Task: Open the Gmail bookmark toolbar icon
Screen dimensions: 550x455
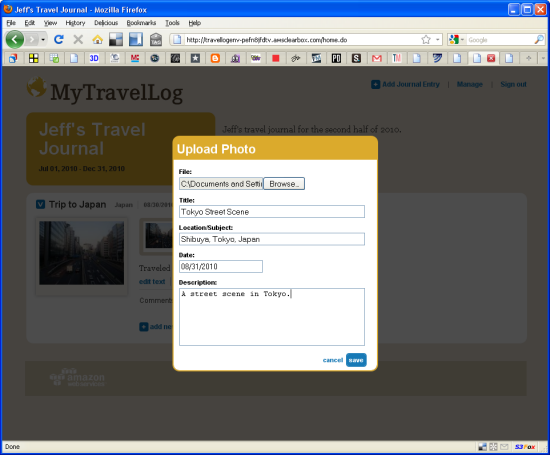Action: pyautogui.click(x=377, y=58)
